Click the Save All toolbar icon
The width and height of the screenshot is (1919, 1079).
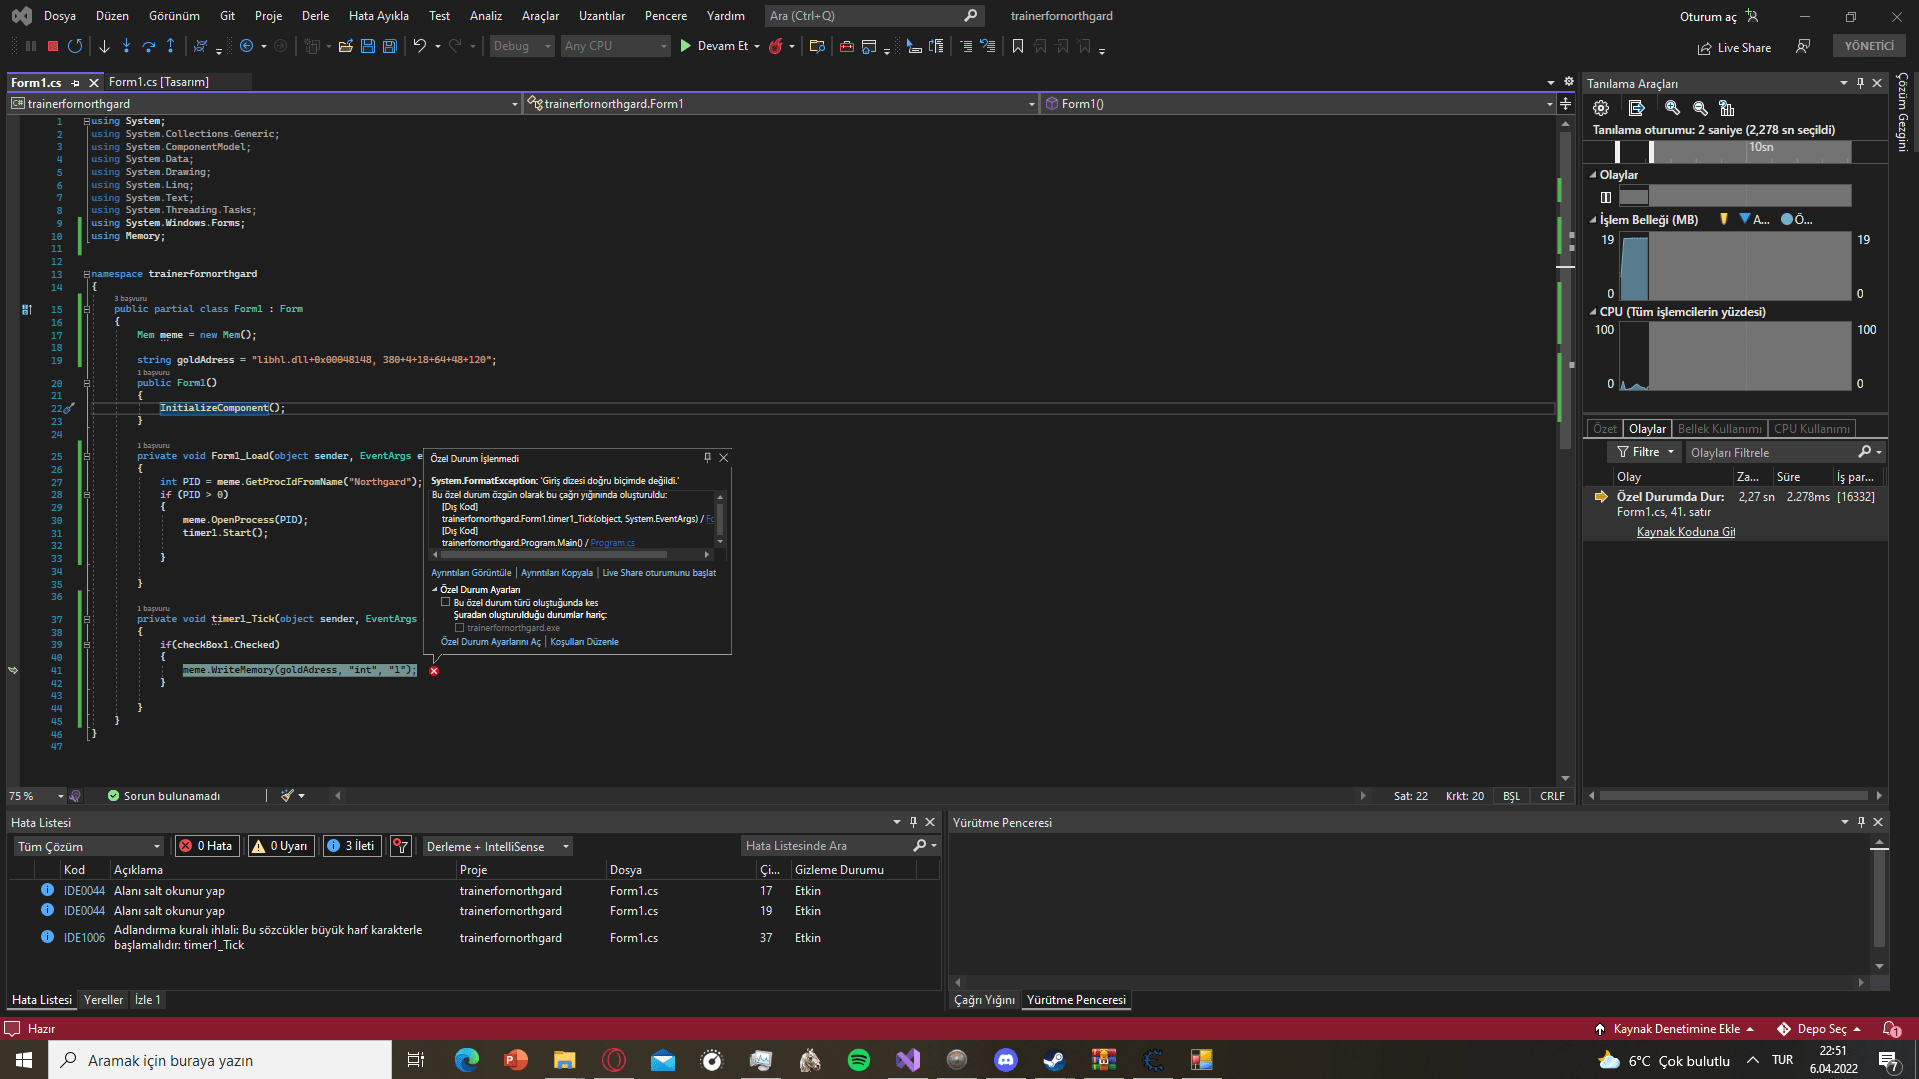(x=390, y=46)
